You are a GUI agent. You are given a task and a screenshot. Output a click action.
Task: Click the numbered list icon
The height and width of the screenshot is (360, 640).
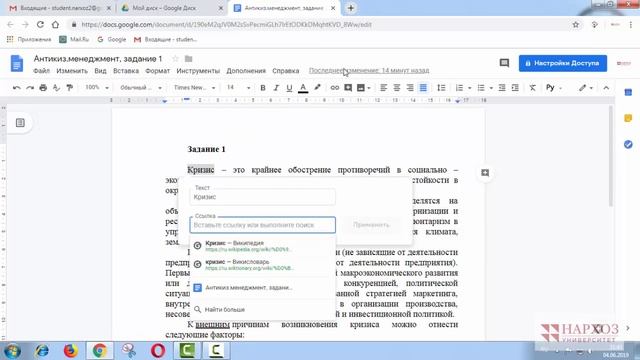pyautogui.click(x=459, y=88)
